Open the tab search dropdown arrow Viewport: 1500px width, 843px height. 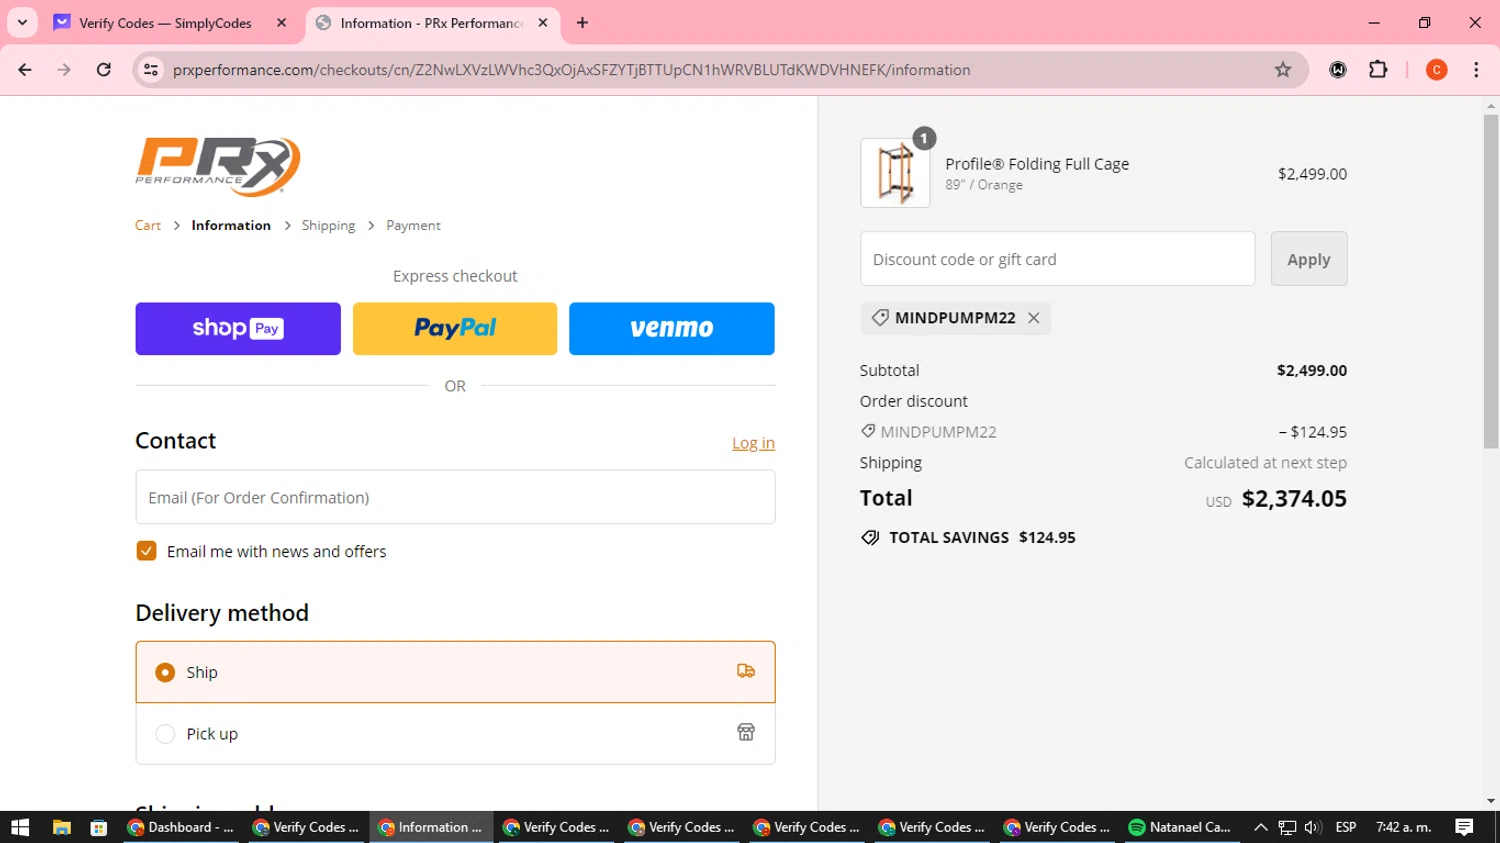tap(22, 23)
